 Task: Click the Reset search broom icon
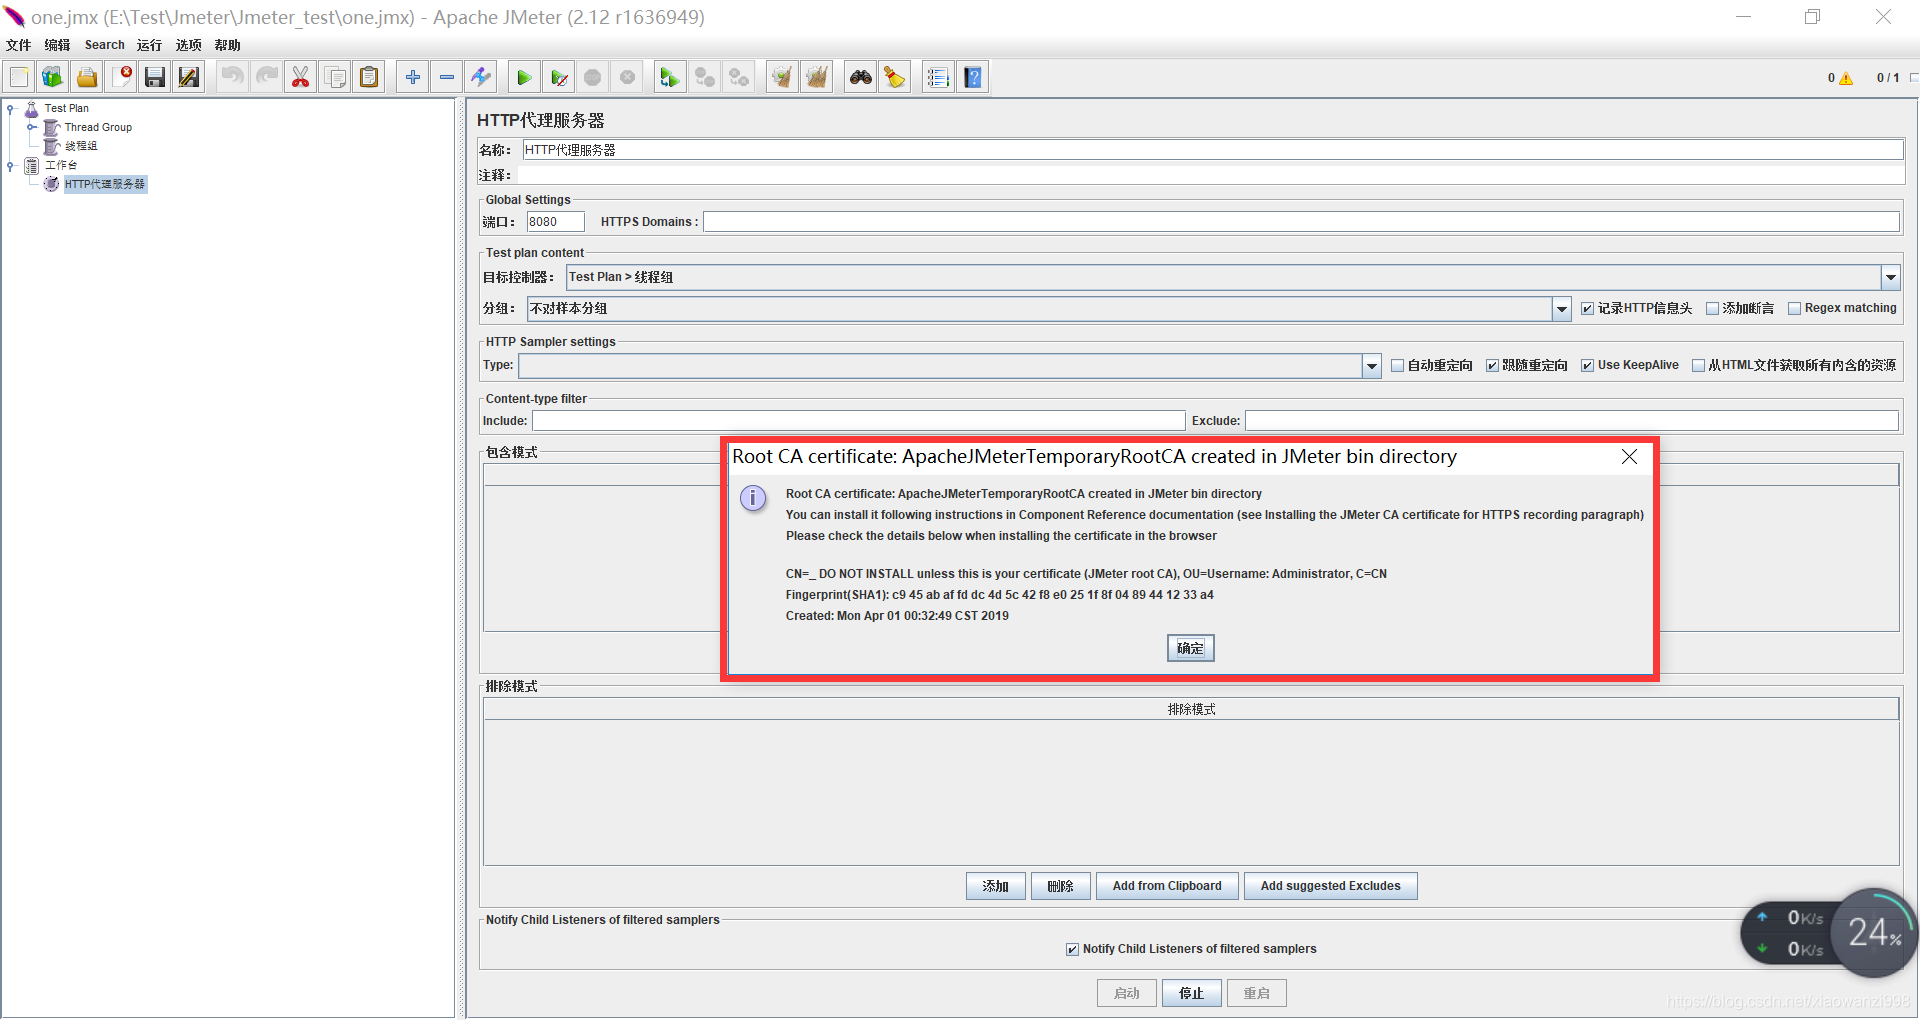[894, 77]
